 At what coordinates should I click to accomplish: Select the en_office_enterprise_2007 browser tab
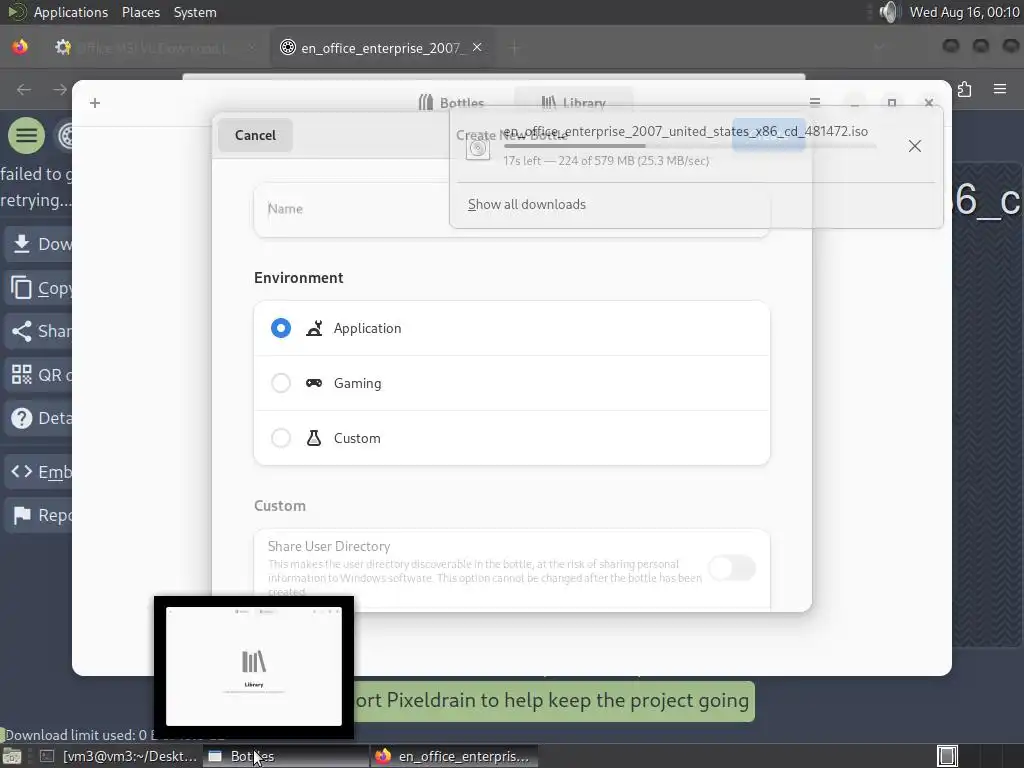pyautogui.click(x=382, y=48)
